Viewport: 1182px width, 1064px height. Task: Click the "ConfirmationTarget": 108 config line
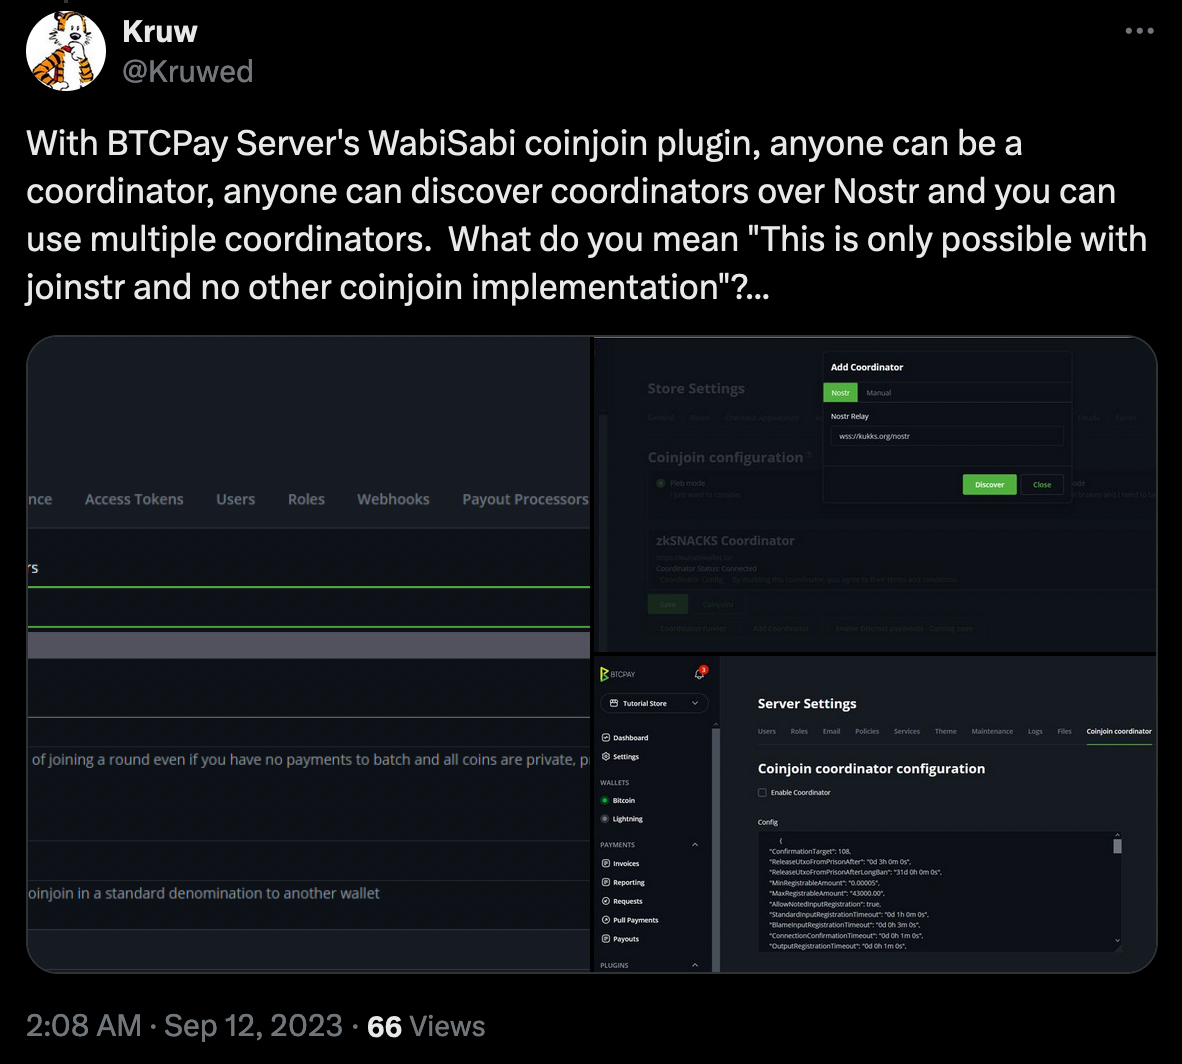tap(810, 851)
